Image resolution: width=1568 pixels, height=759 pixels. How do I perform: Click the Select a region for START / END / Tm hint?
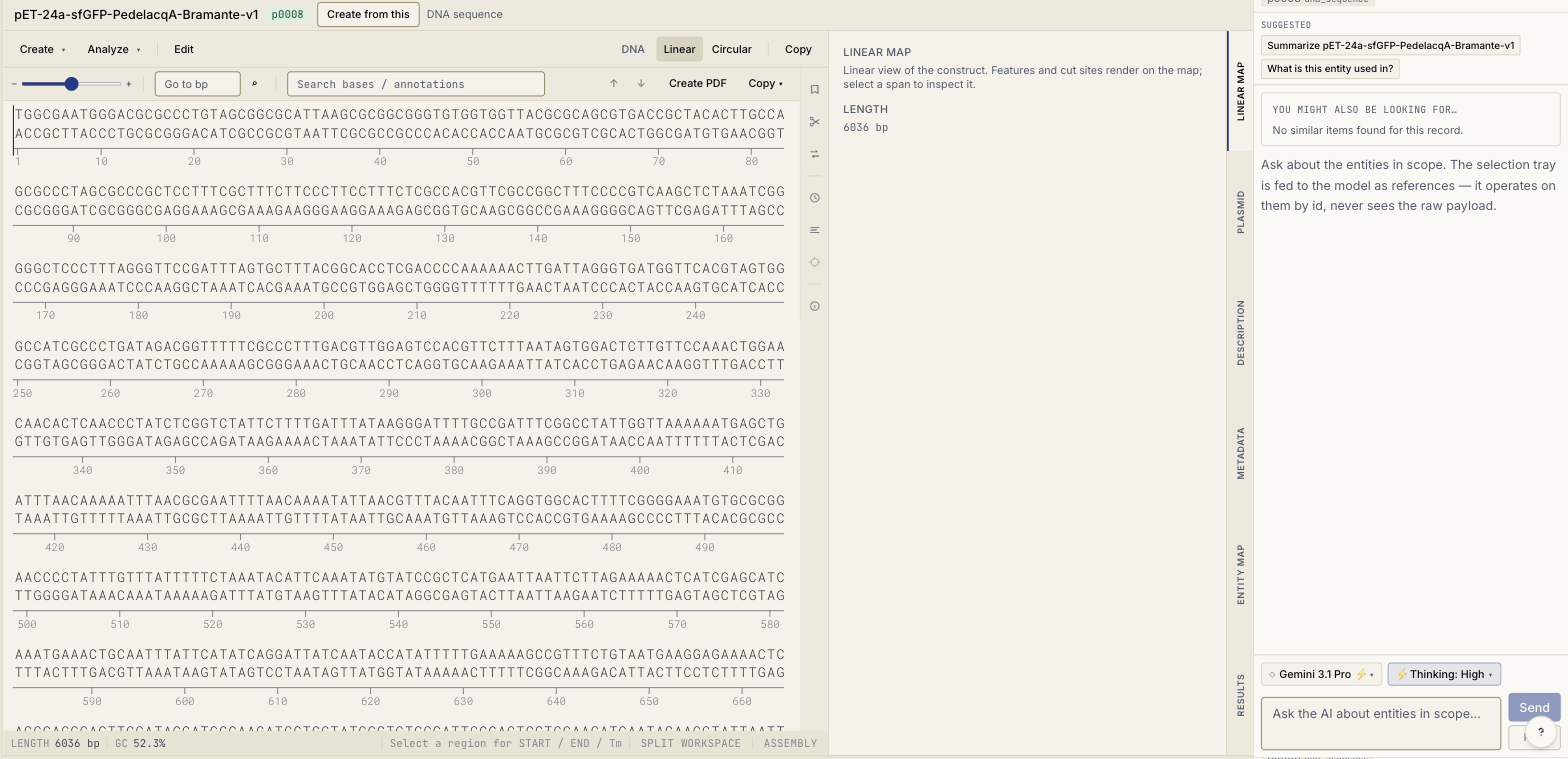(504, 744)
